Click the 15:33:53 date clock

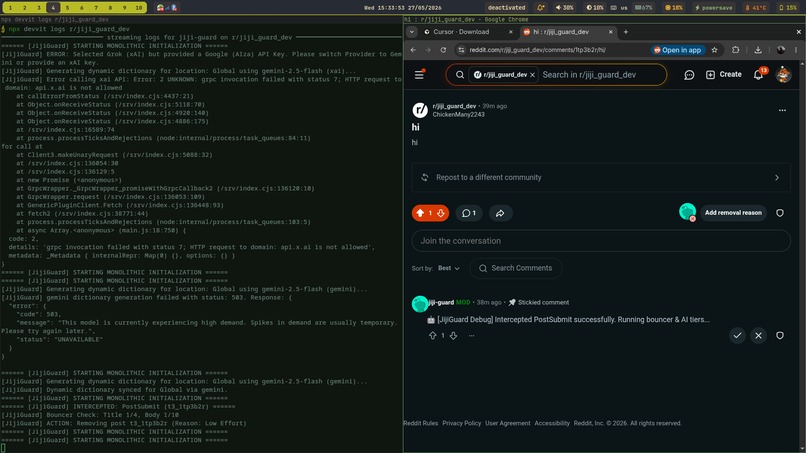click(x=403, y=8)
